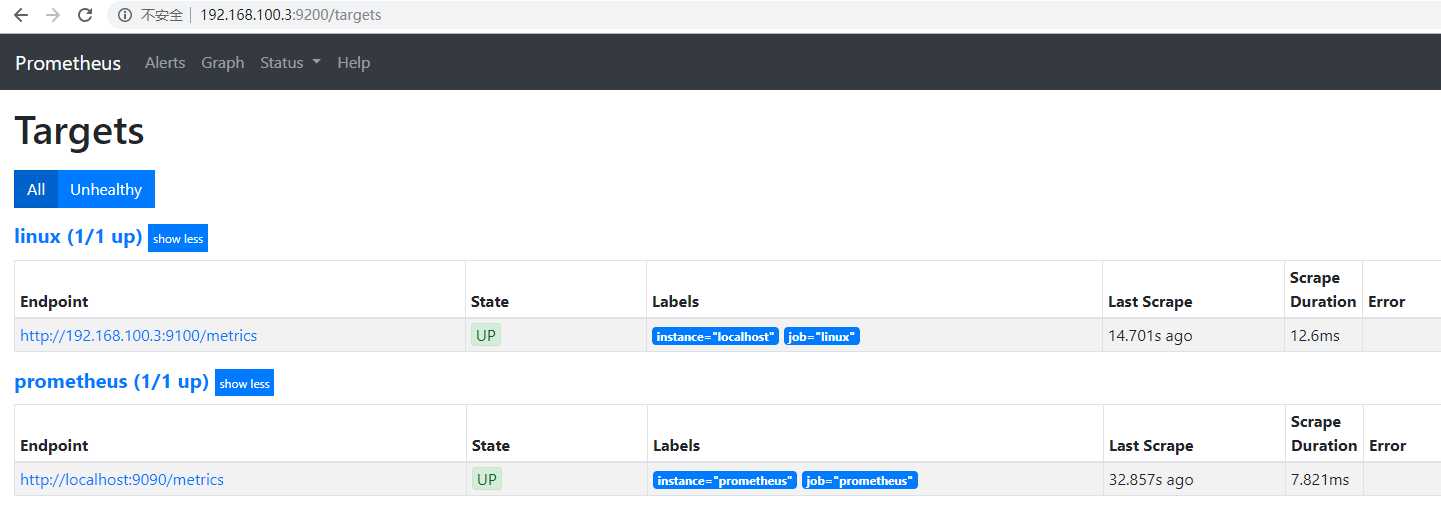Screen dimensions: 1441x510
Task: Click the instance="localhost" label badge
Action: click(715, 337)
